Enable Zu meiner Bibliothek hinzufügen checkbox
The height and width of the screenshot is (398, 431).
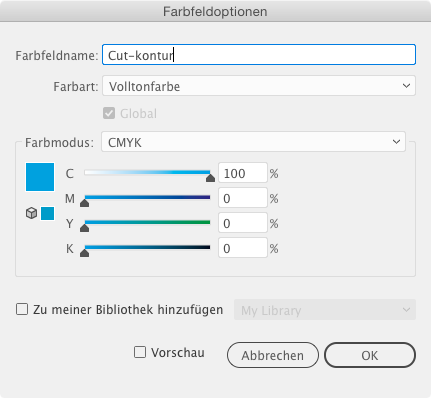point(22,309)
